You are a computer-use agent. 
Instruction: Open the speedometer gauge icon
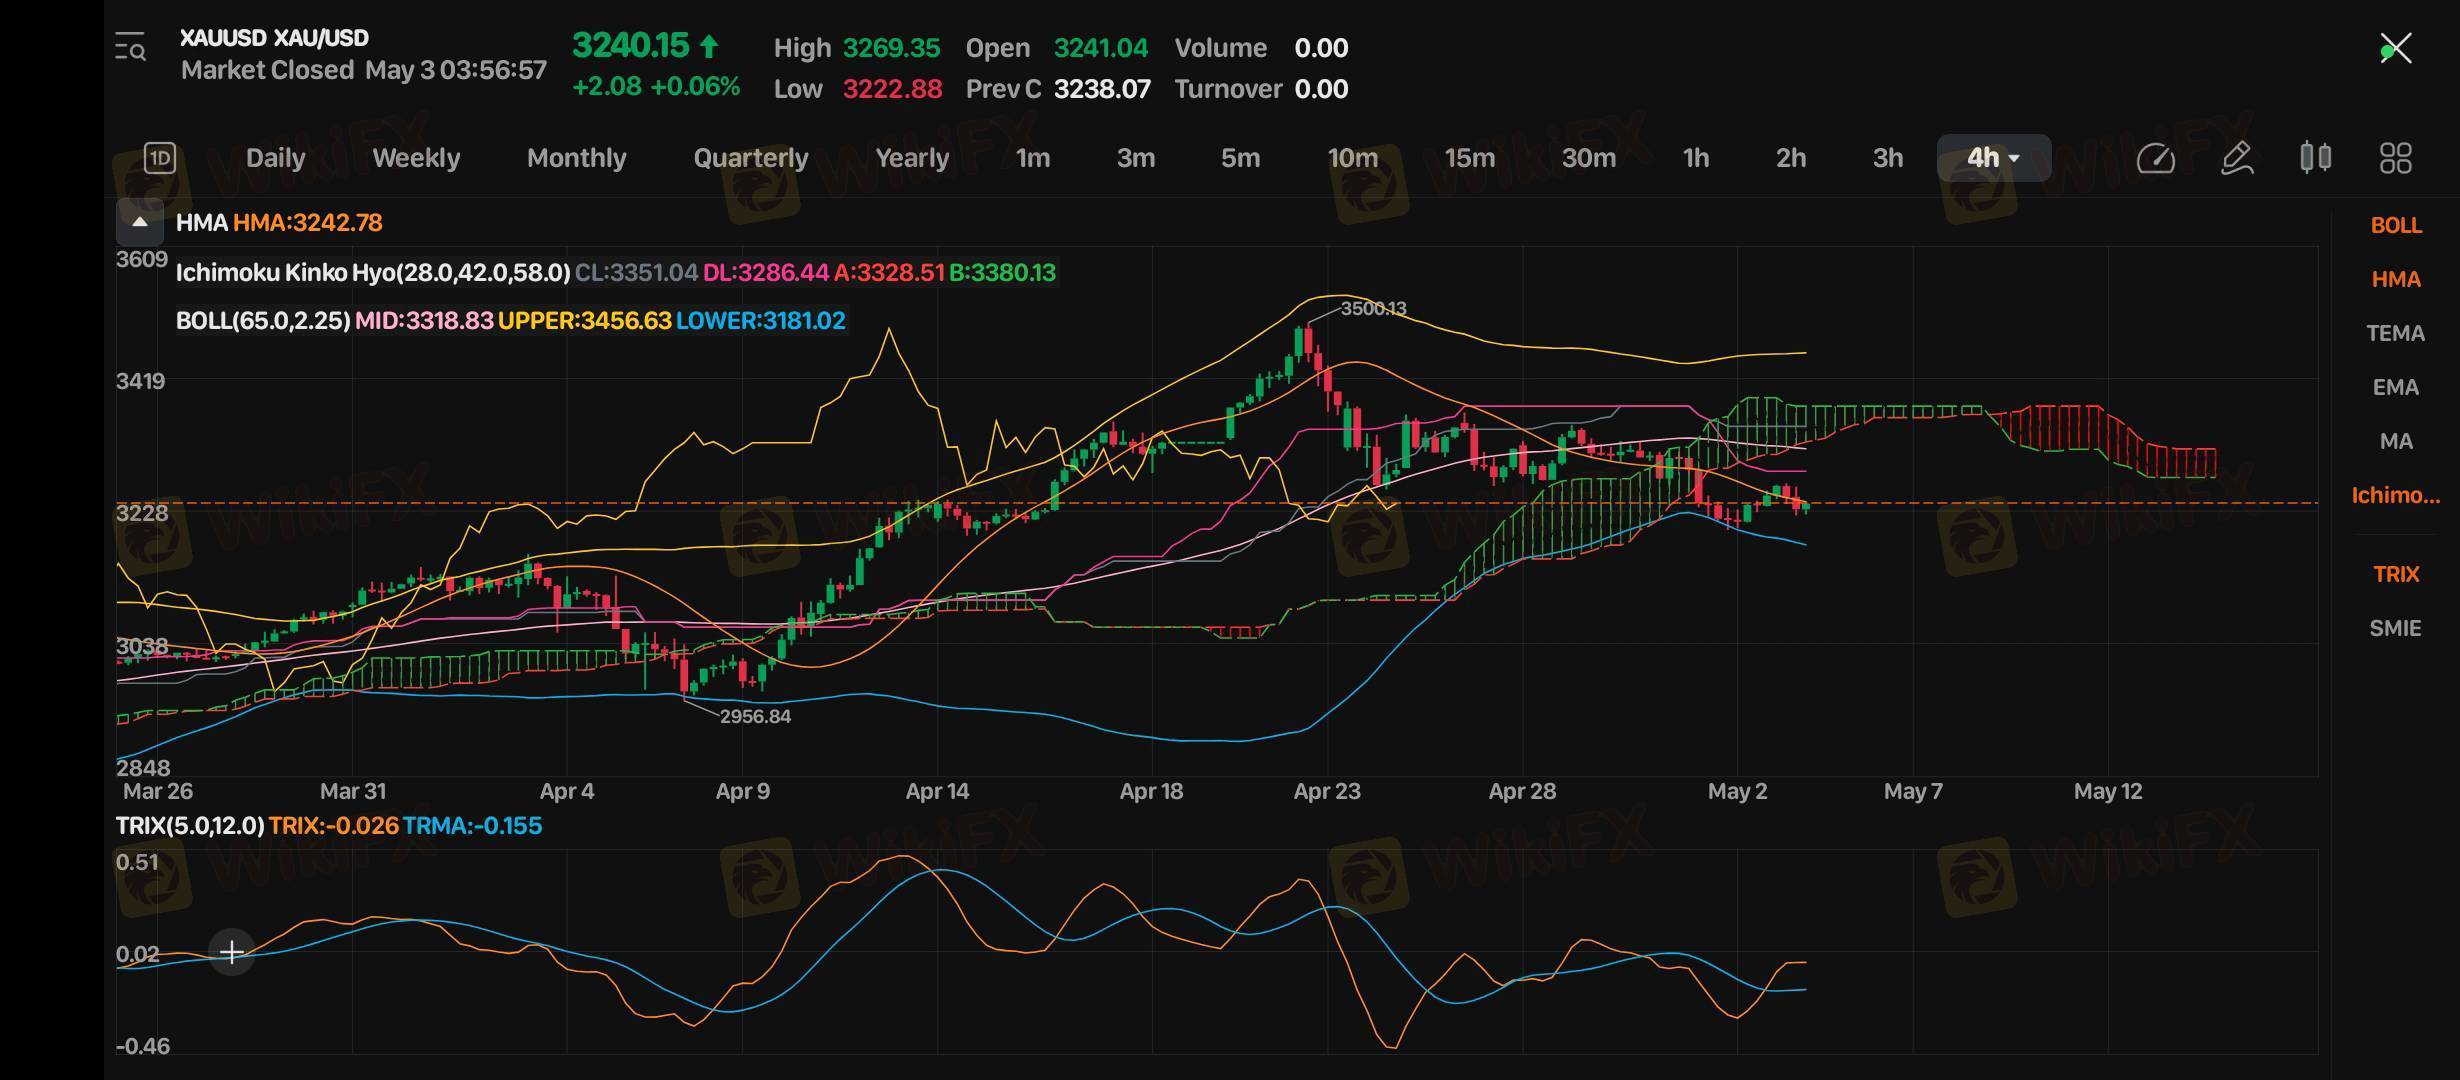point(2155,158)
